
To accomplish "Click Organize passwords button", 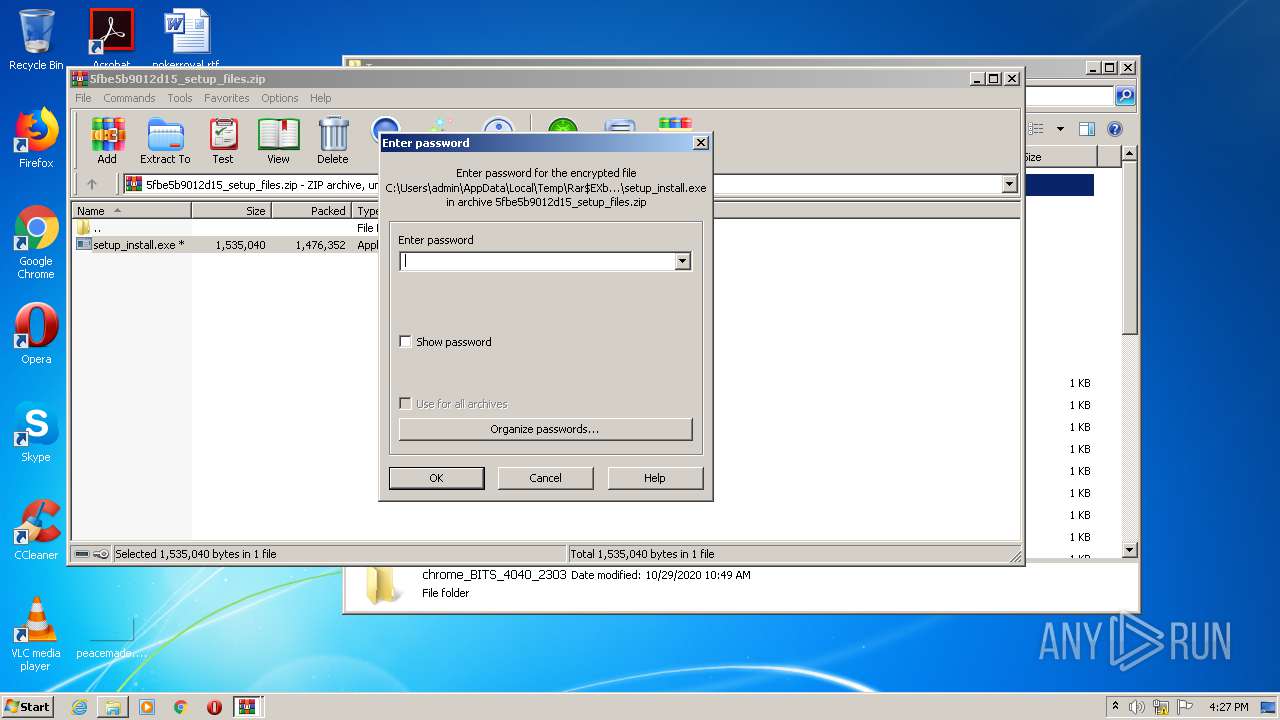I will click(x=545, y=429).
